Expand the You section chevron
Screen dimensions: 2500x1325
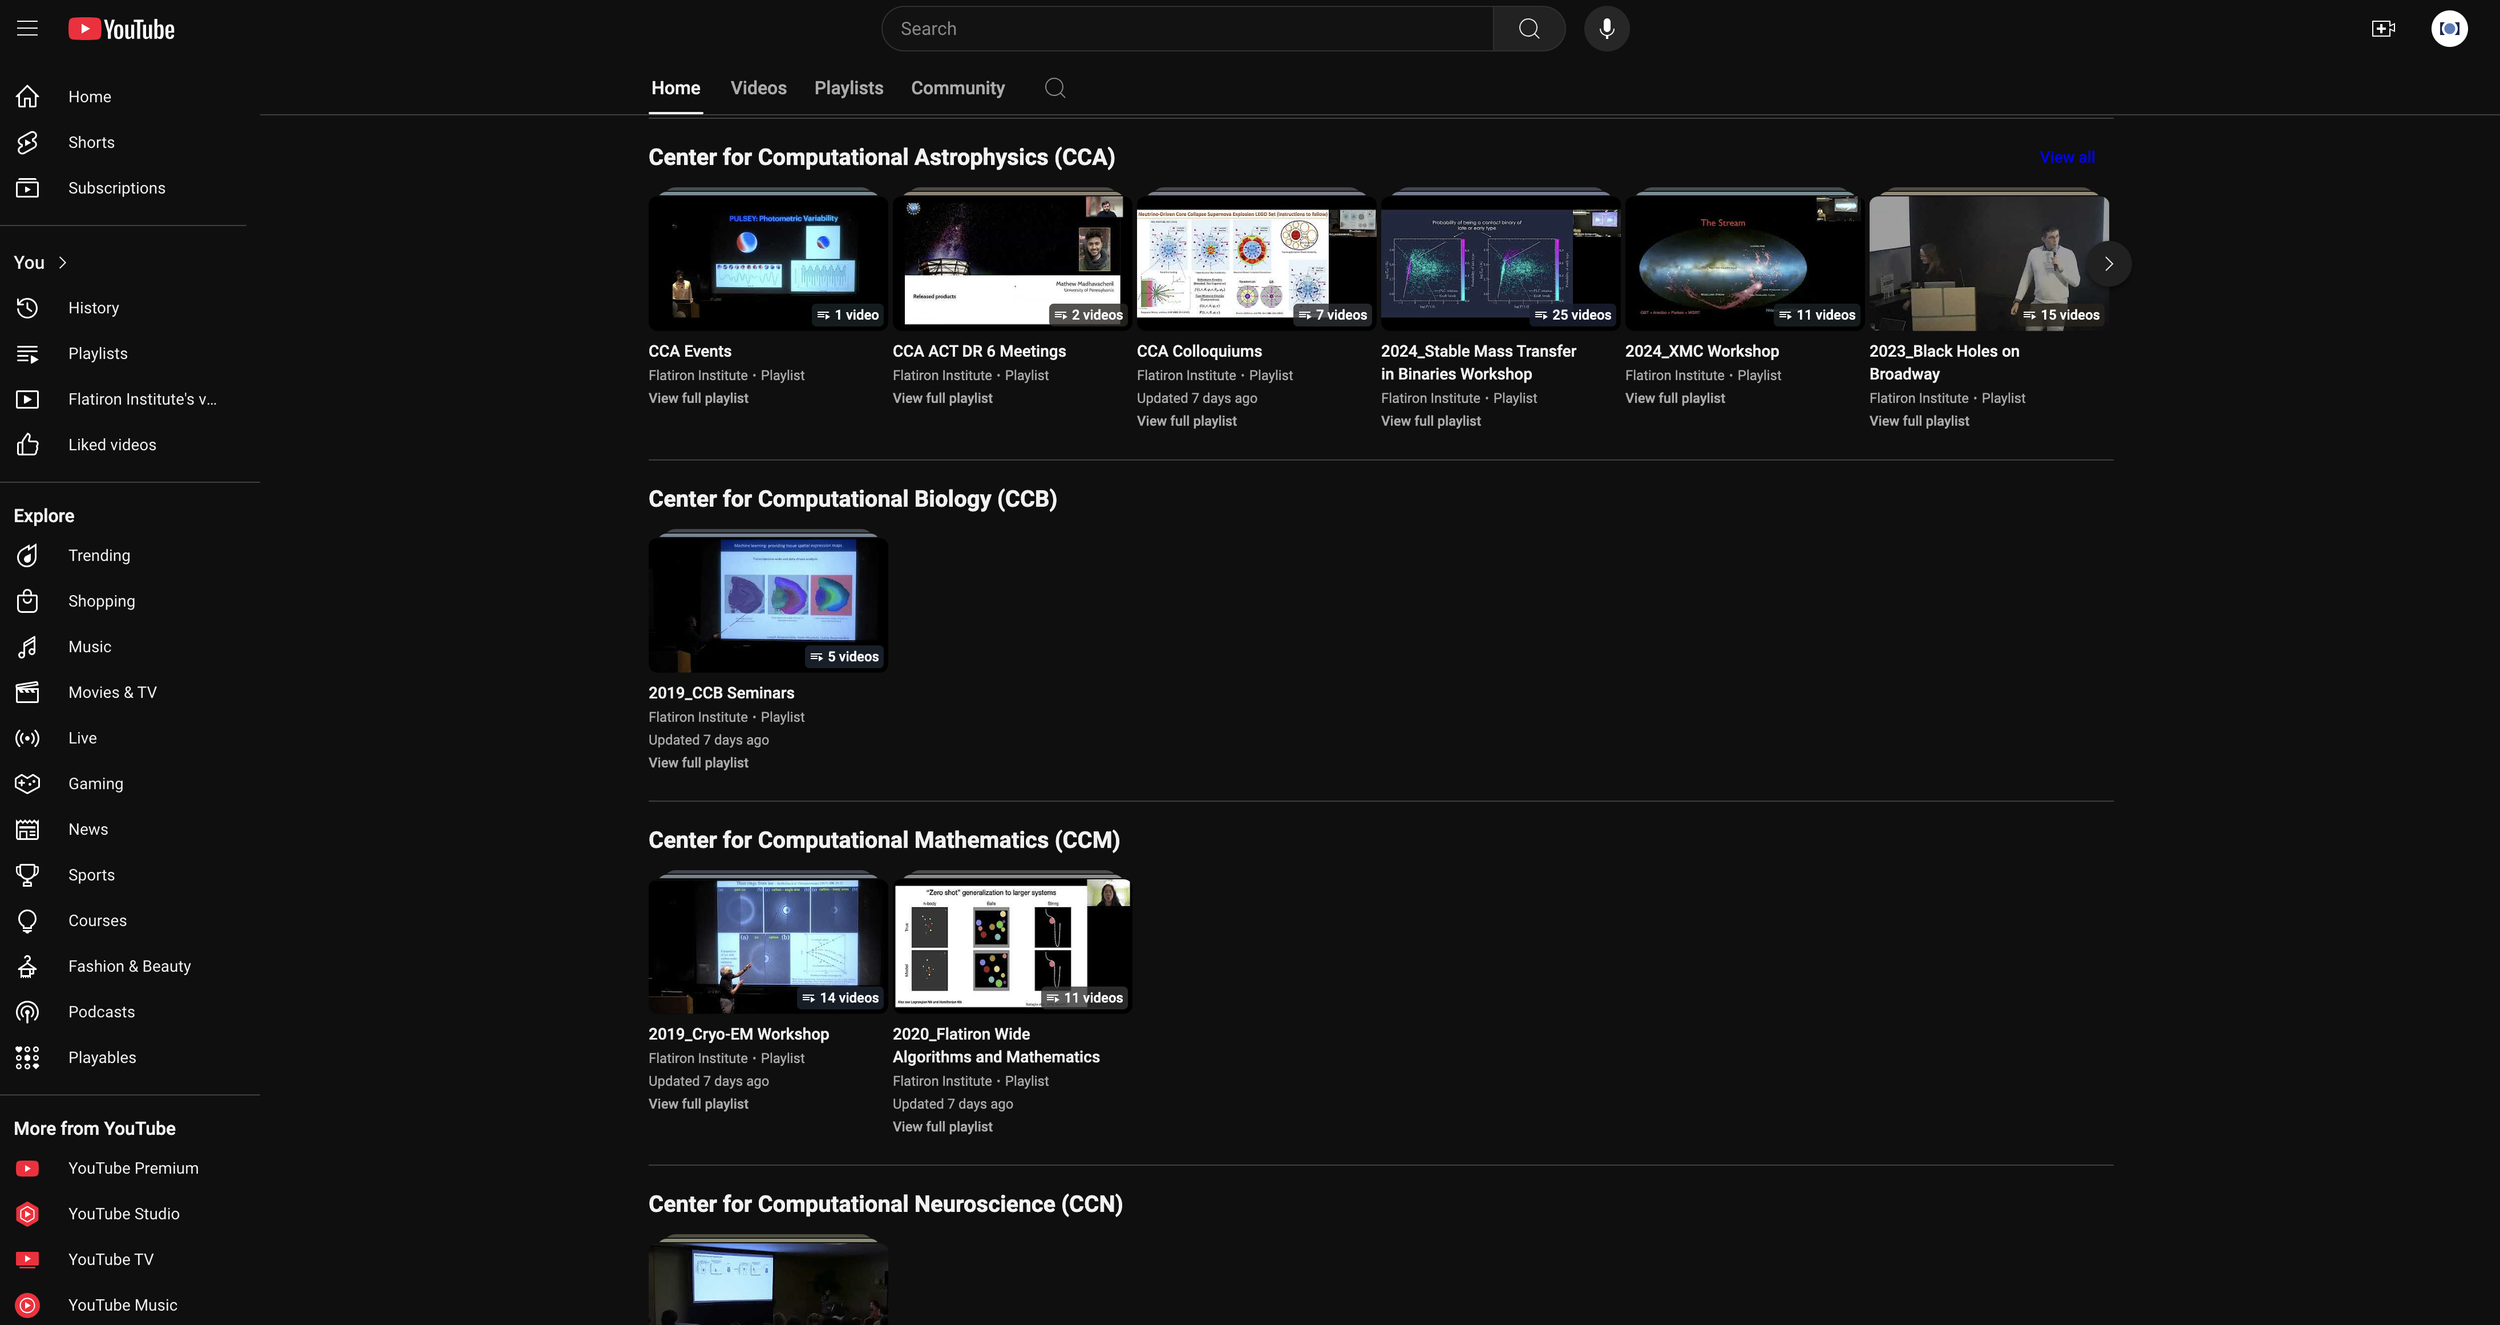62,262
